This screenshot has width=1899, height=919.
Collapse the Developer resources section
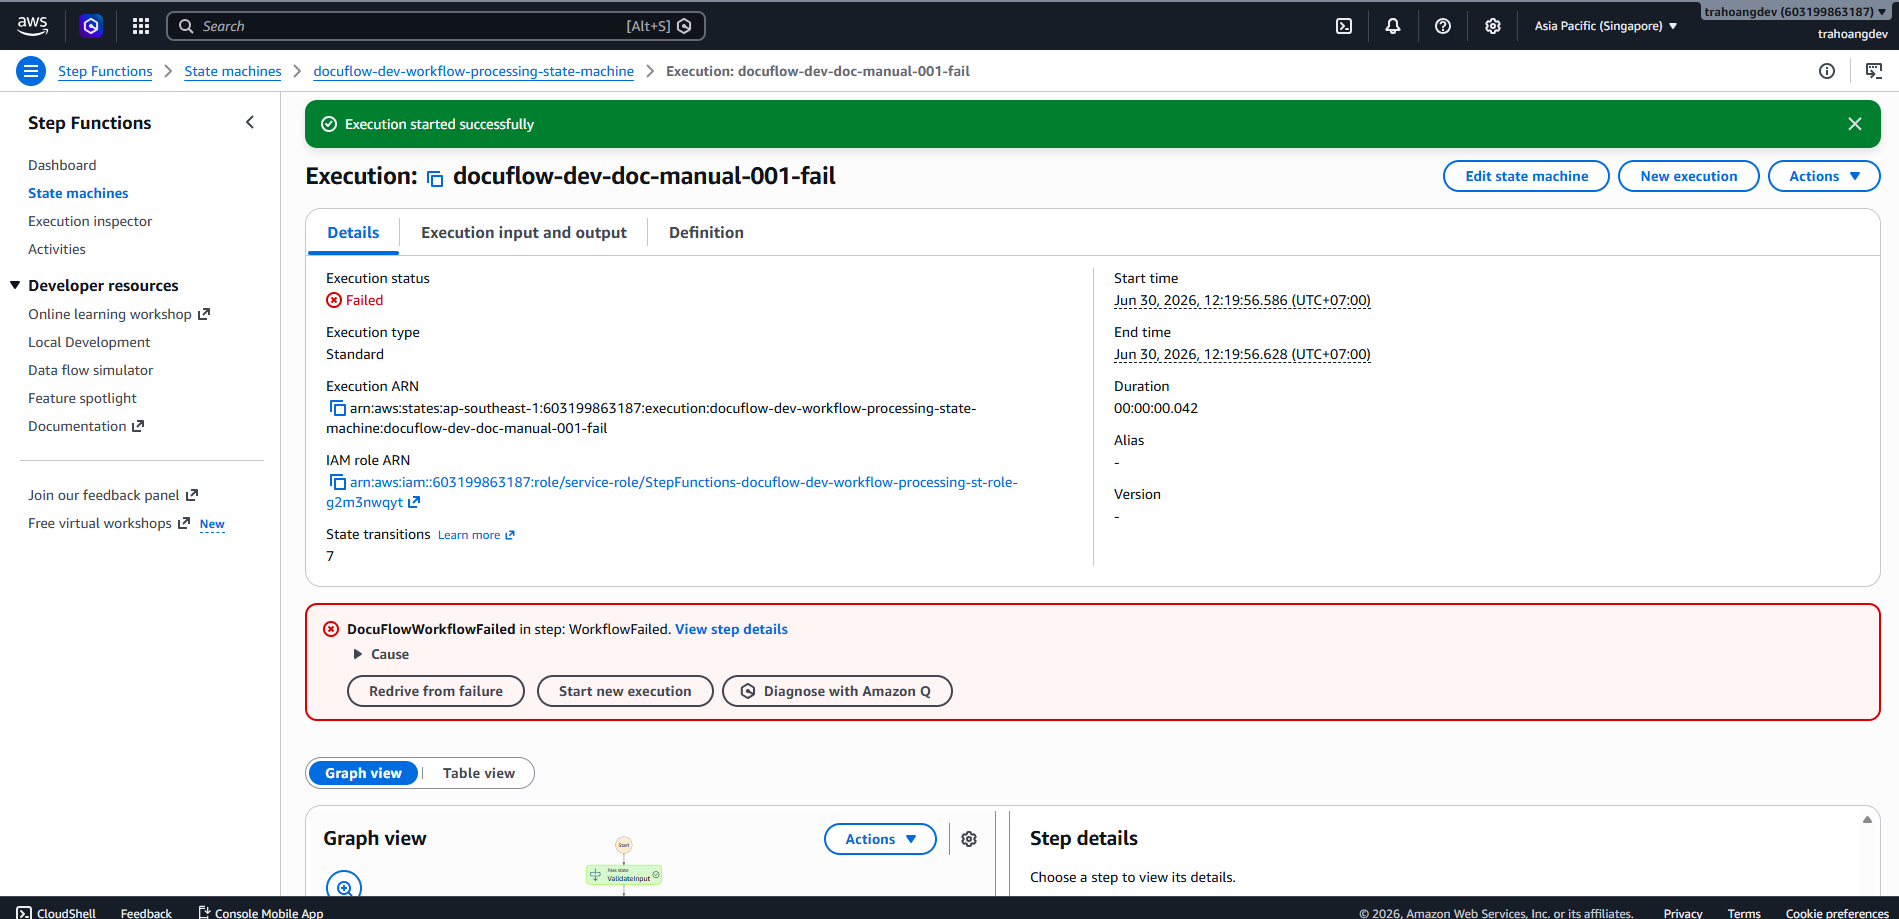pos(15,285)
